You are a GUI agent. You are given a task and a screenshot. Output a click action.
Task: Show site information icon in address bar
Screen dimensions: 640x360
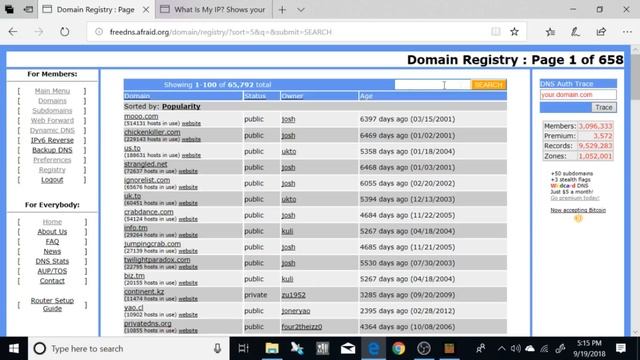pos(99,32)
